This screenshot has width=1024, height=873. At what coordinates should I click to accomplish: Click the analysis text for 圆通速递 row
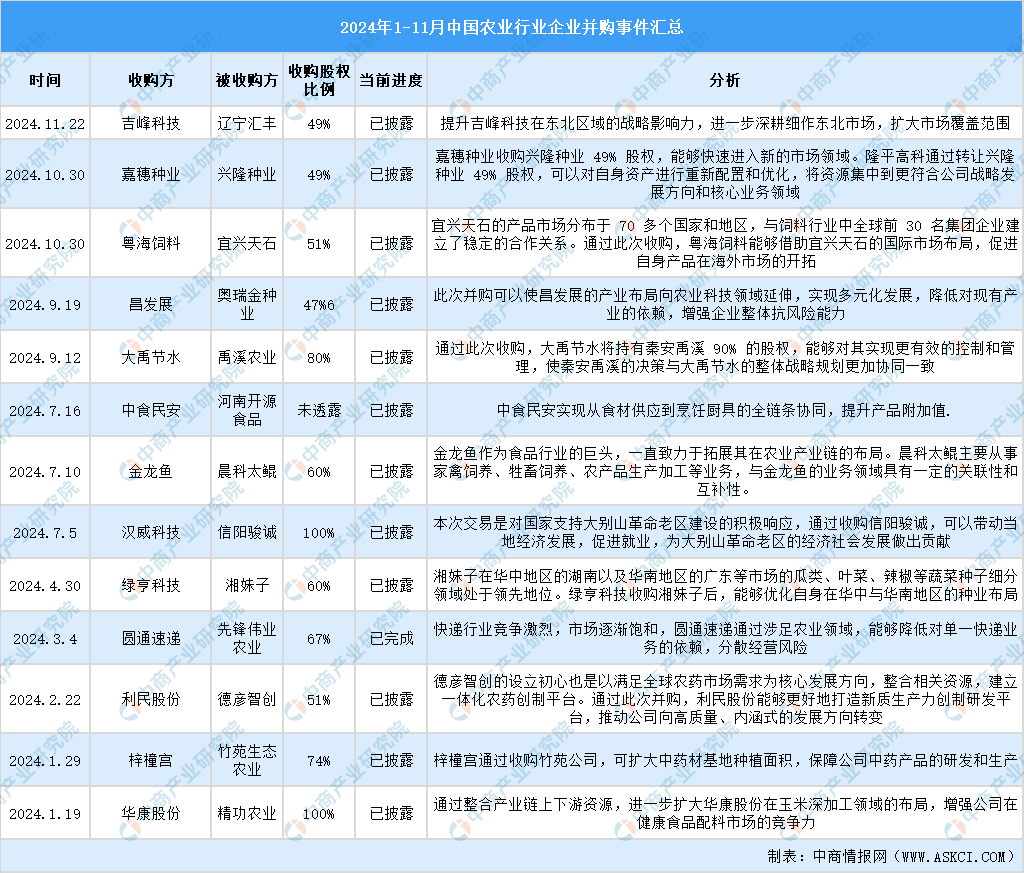(x=725, y=638)
